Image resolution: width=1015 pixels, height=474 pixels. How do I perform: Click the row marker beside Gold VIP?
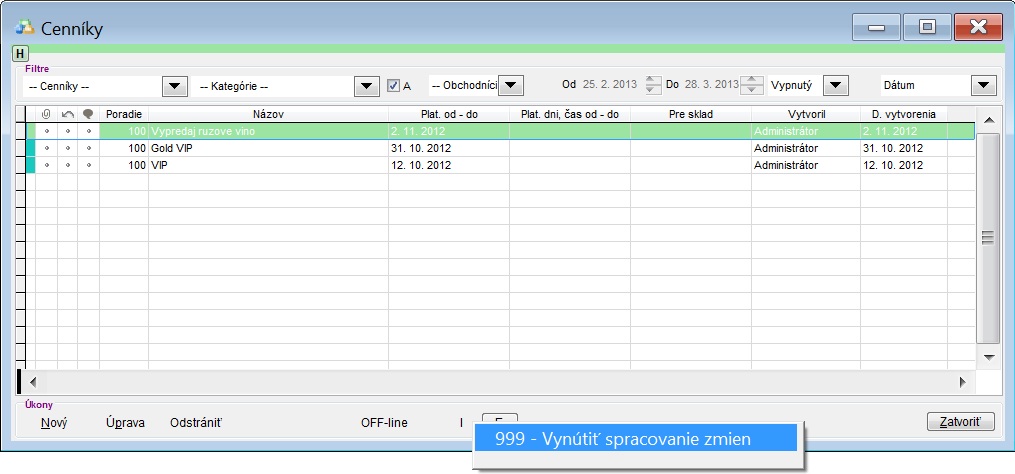click(x=29, y=148)
